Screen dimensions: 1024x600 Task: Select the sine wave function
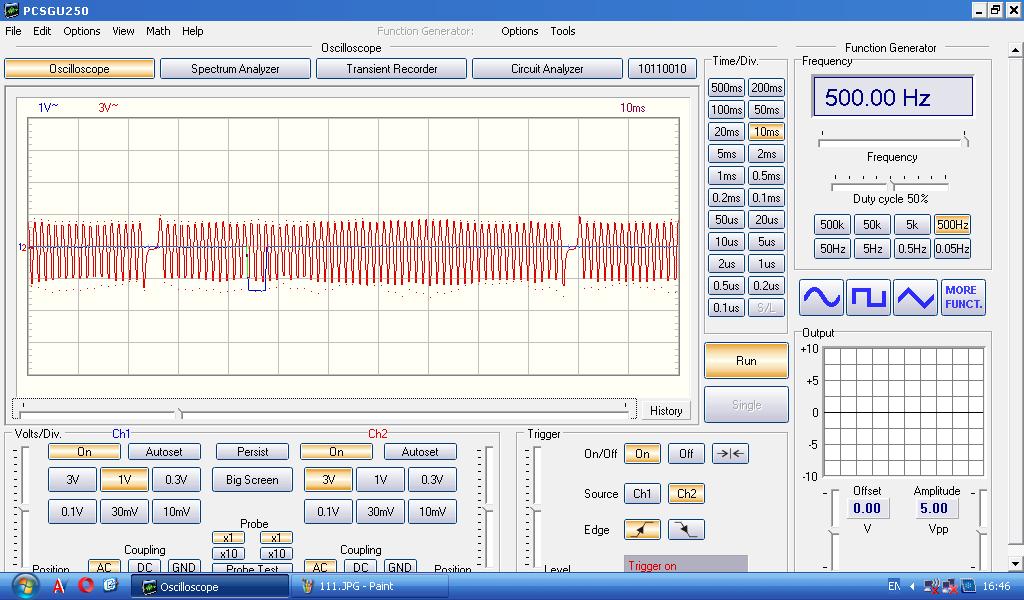click(821, 298)
